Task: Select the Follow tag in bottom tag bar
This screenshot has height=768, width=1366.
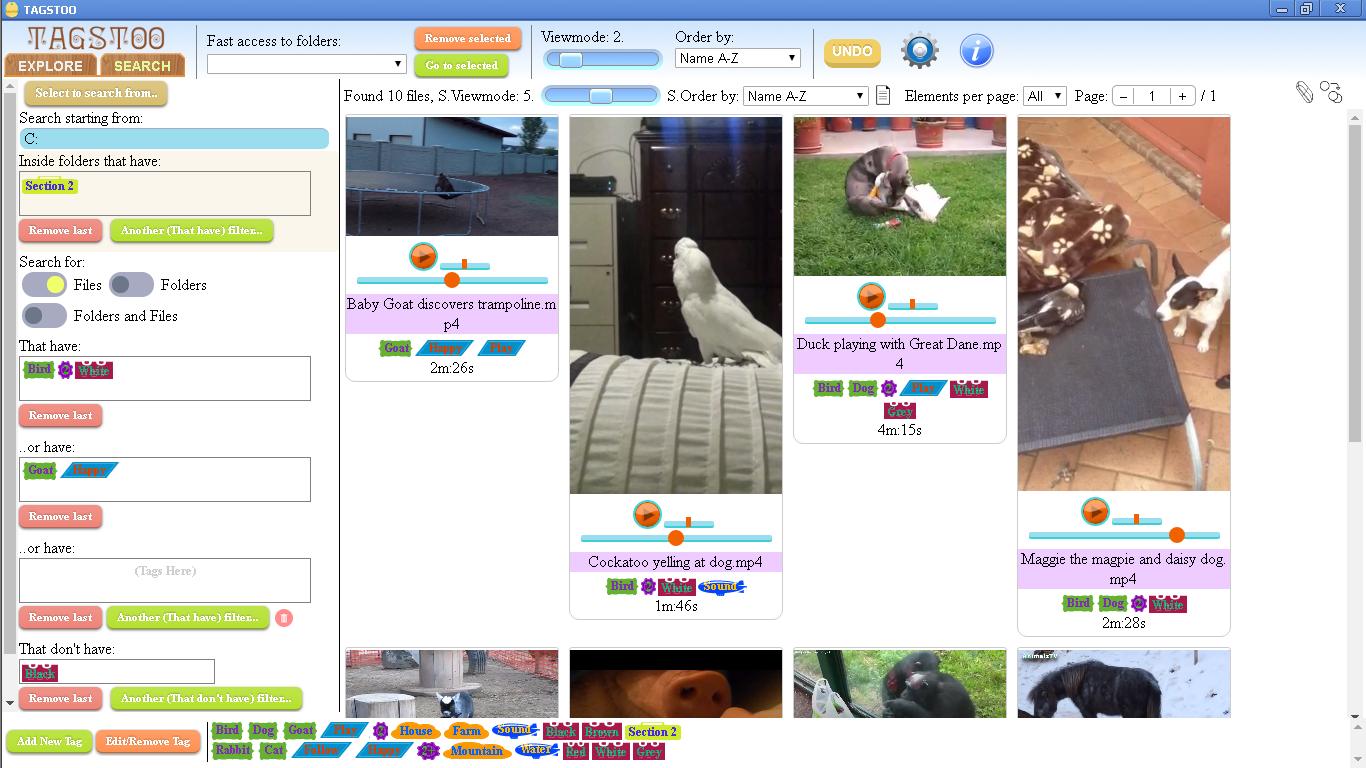Action: point(321,750)
